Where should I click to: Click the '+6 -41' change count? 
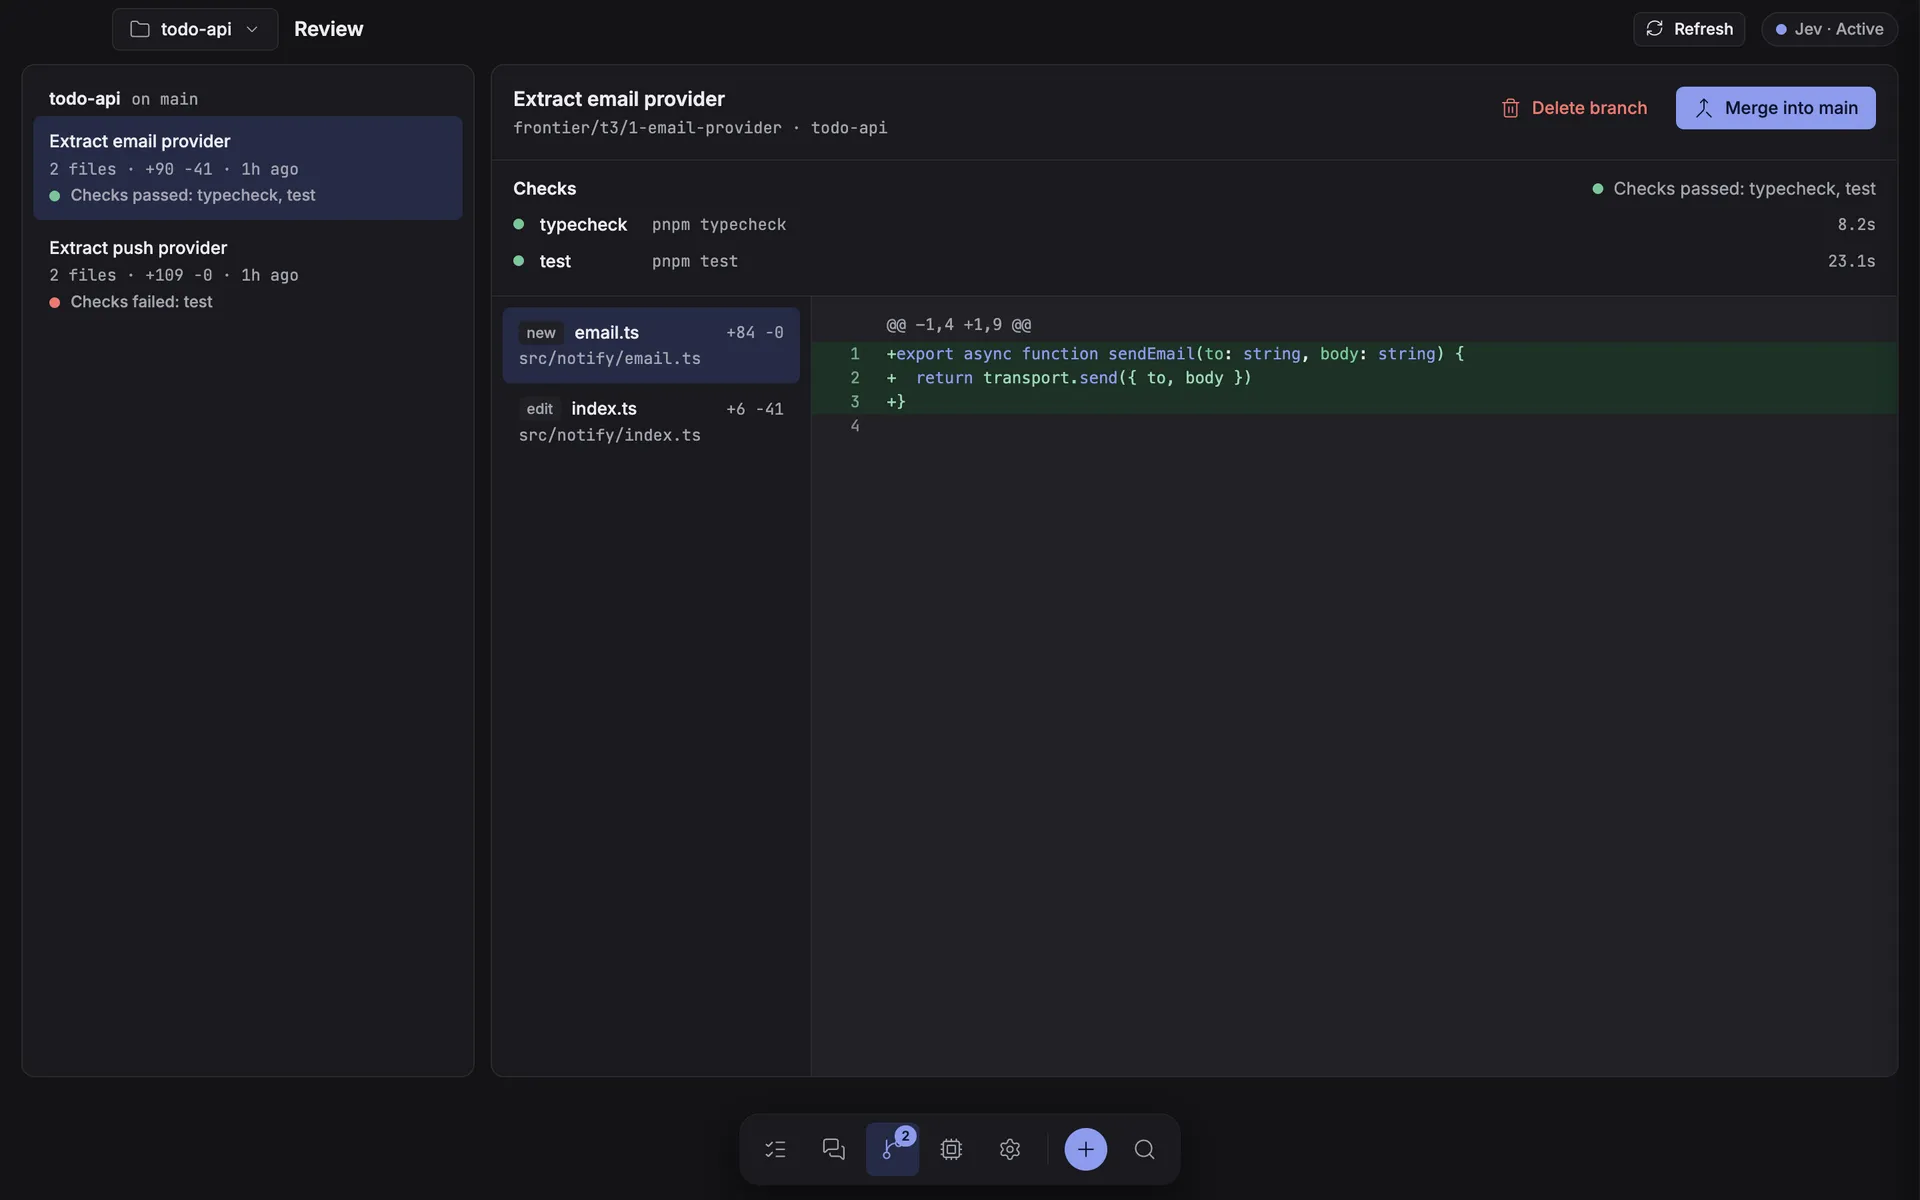tap(755, 409)
